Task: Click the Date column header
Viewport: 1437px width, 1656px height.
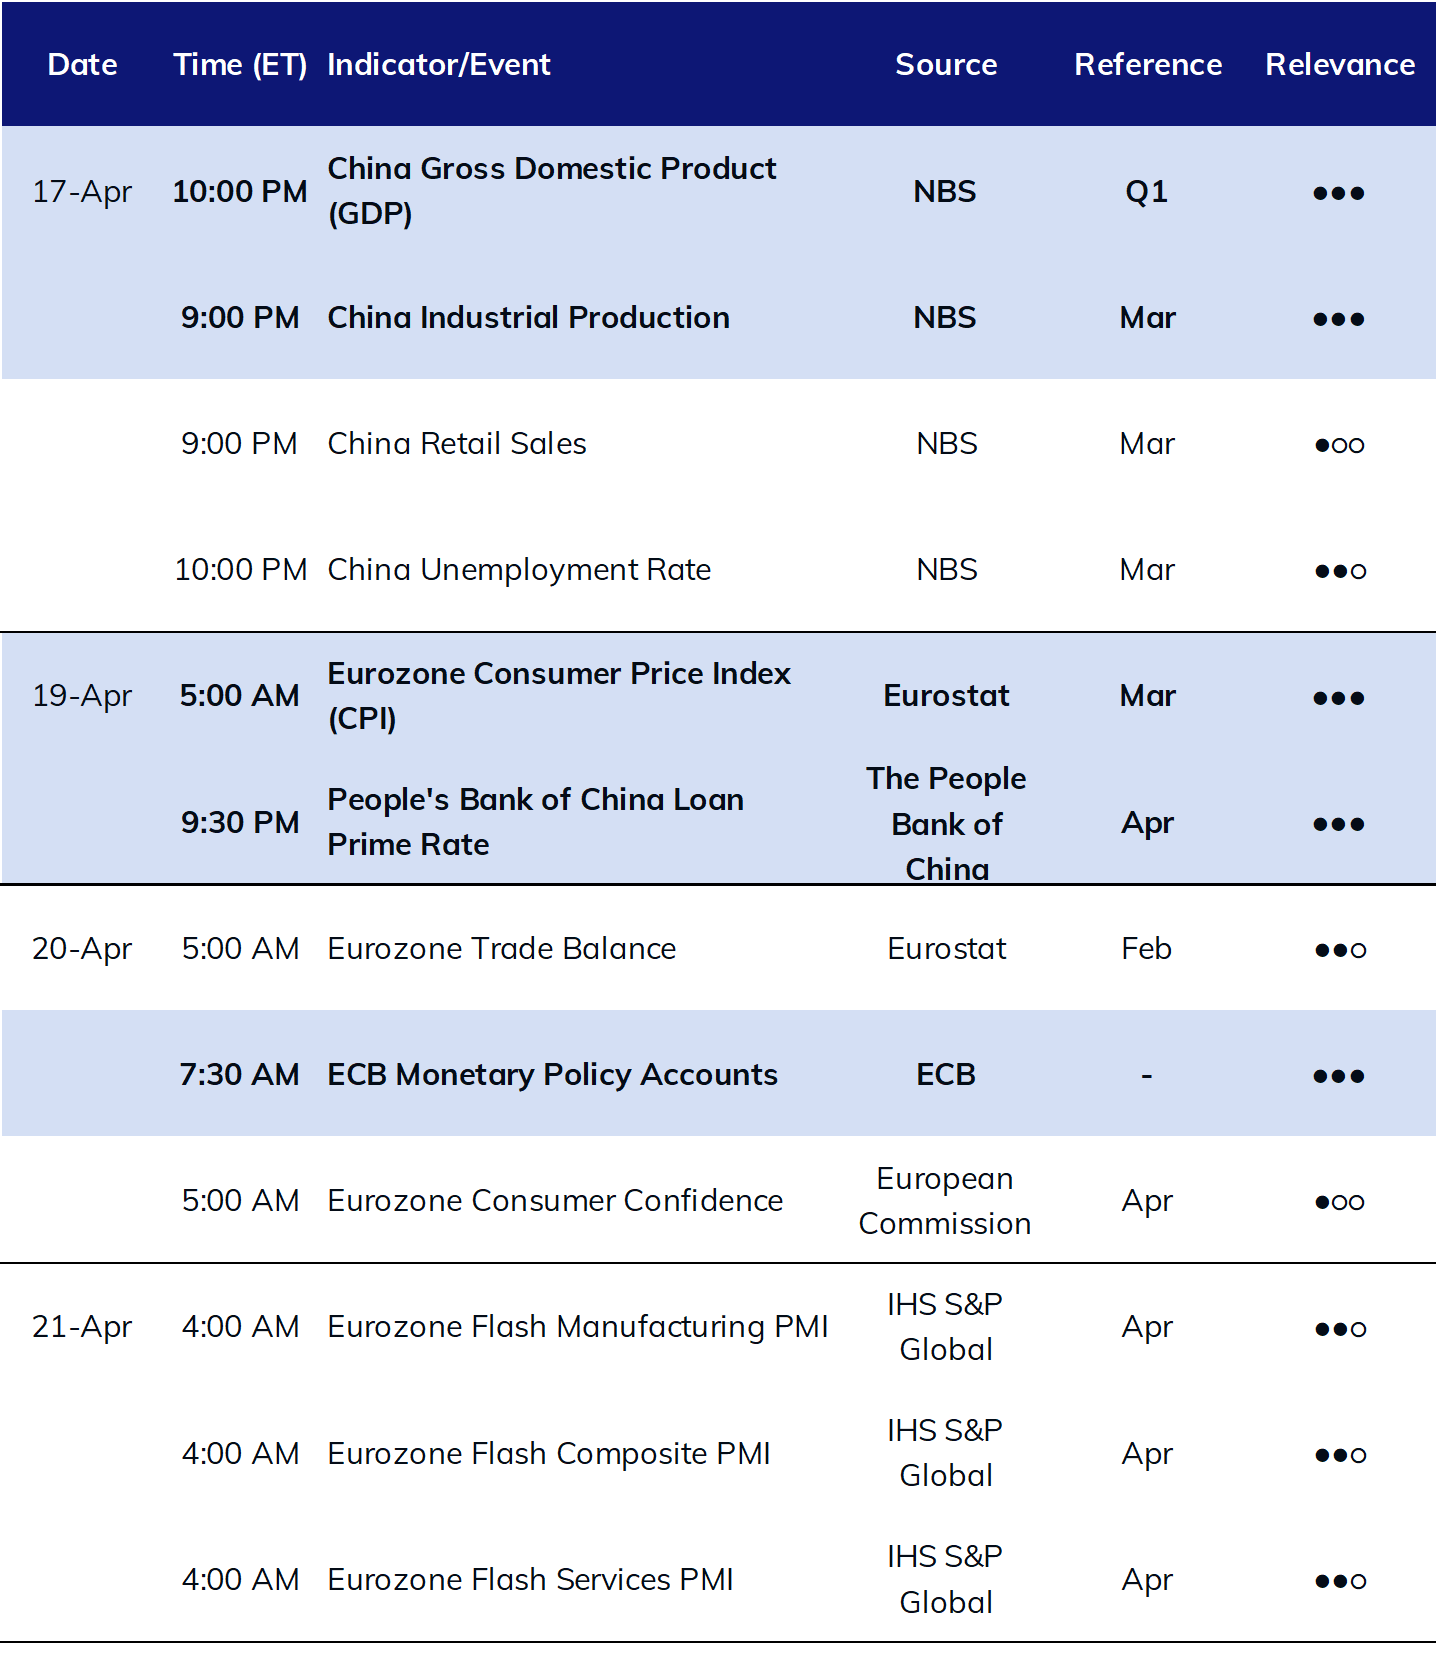Action: tap(83, 65)
